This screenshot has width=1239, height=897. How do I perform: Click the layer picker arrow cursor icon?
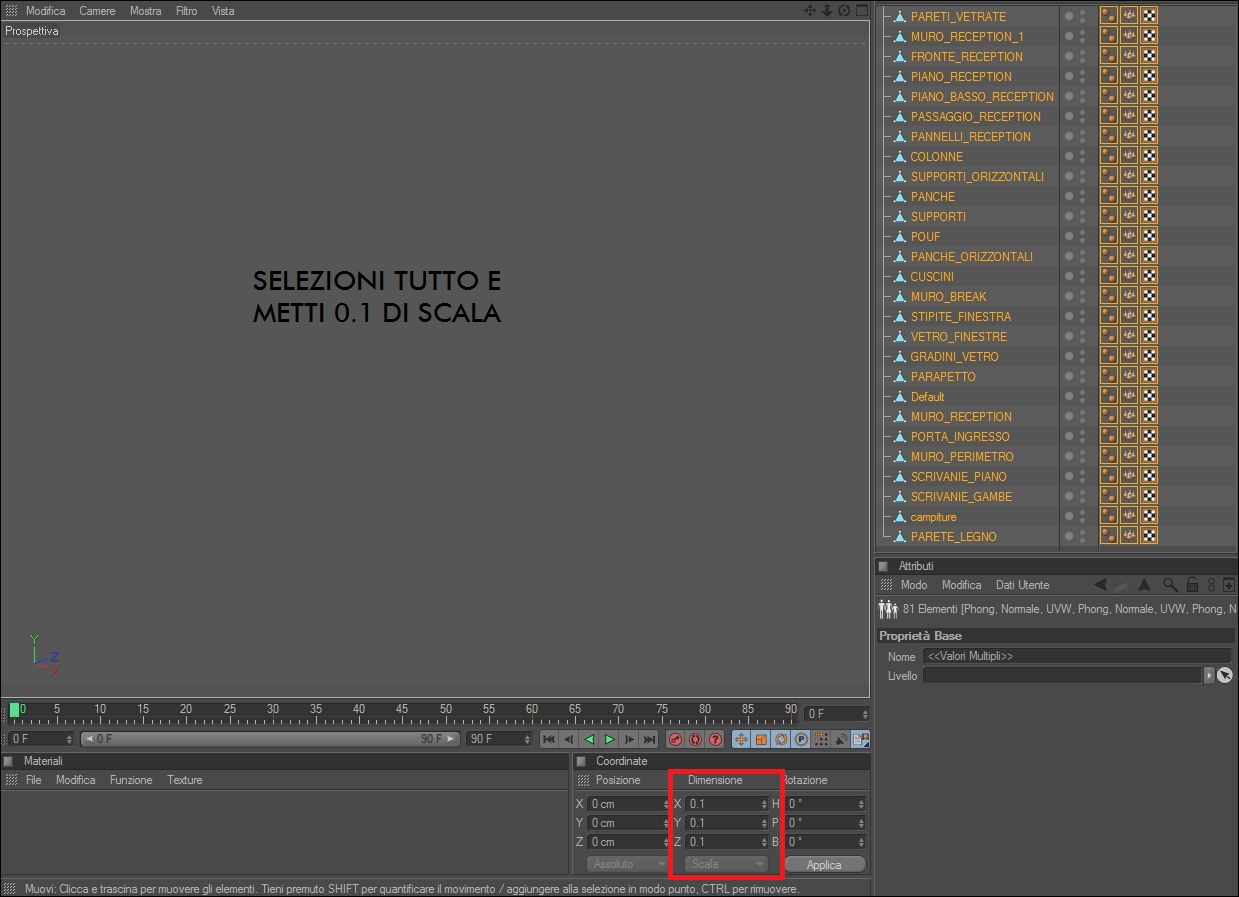[x=1225, y=676]
